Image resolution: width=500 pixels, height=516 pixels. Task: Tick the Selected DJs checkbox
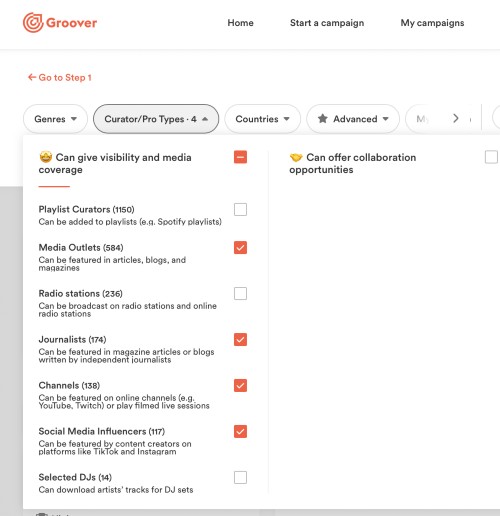tap(240, 477)
